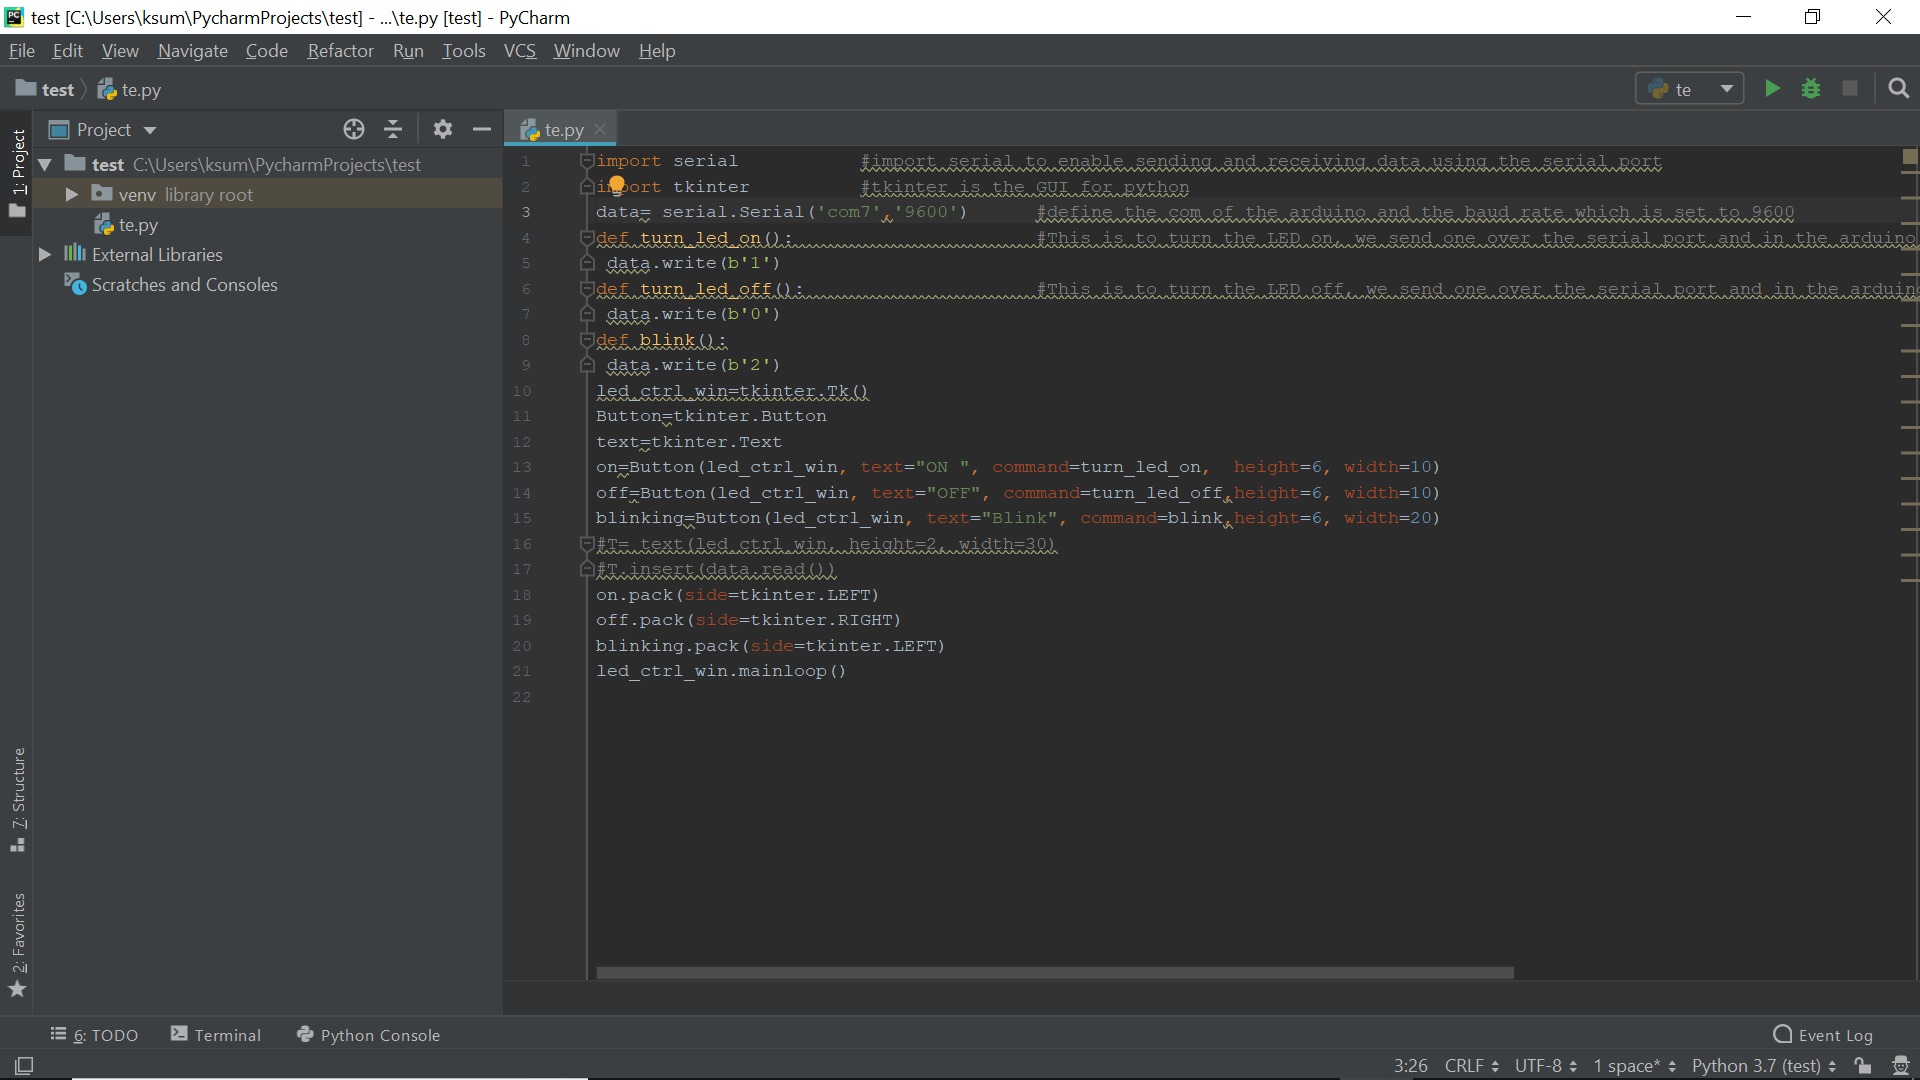Select te.py in the project tree
Image resolution: width=1920 pixels, height=1080 pixels.
[138, 225]
